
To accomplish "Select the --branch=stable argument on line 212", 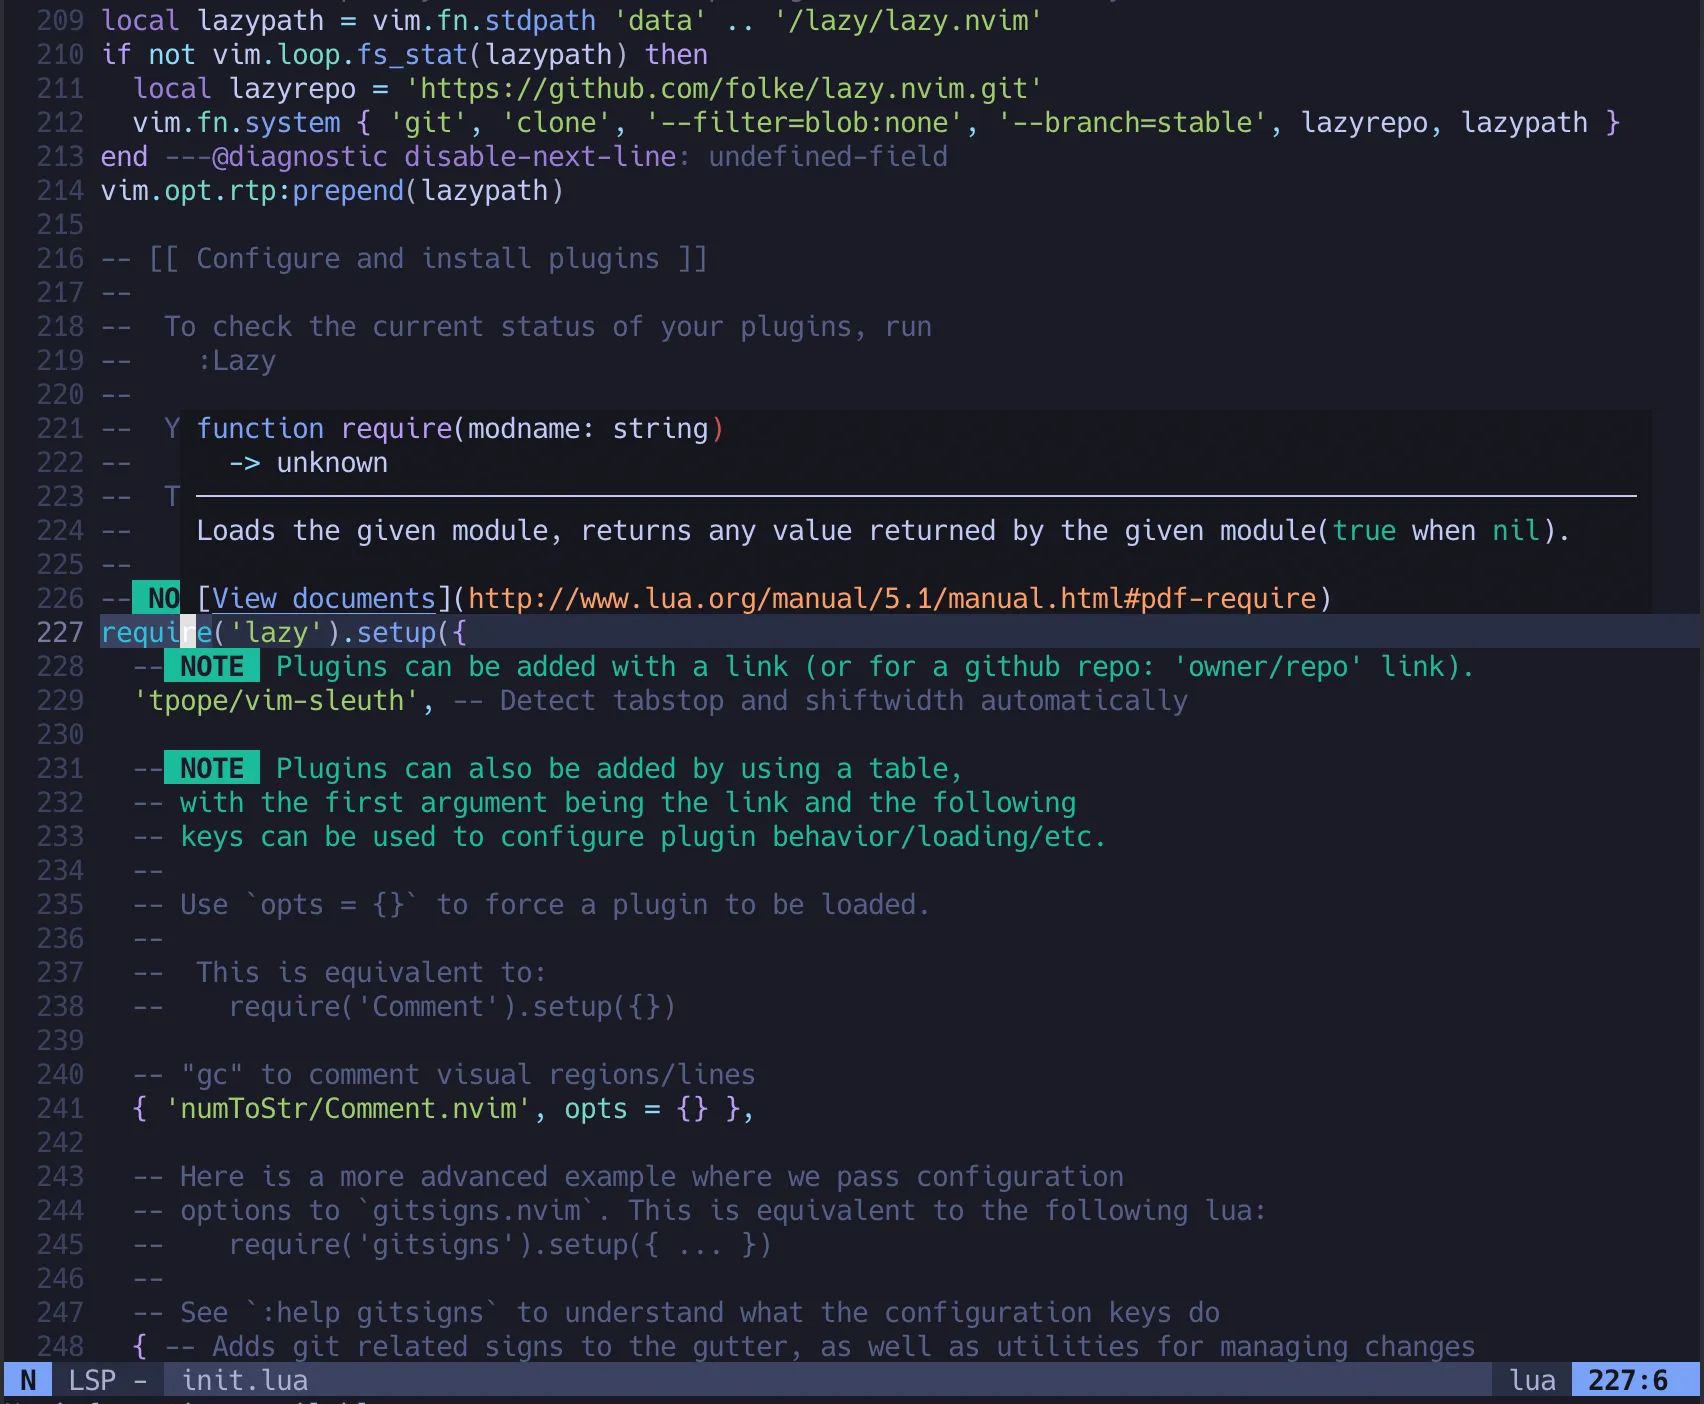I will tap(1127, 122).
